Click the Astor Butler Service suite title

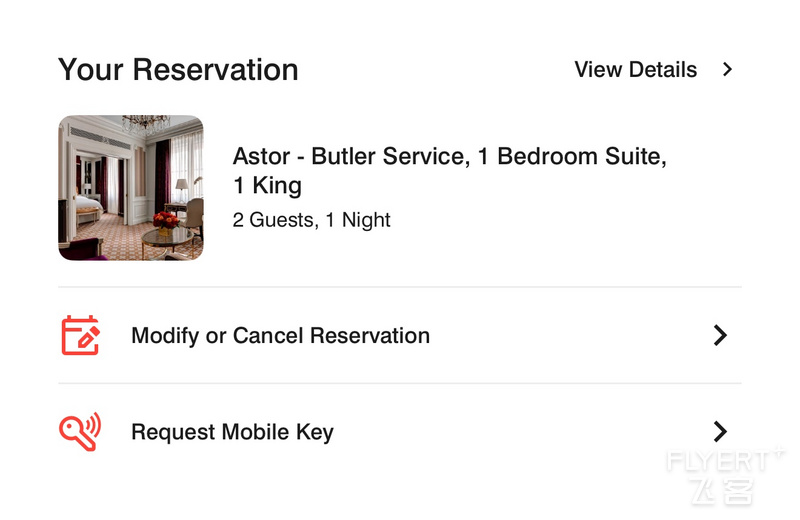449,170
